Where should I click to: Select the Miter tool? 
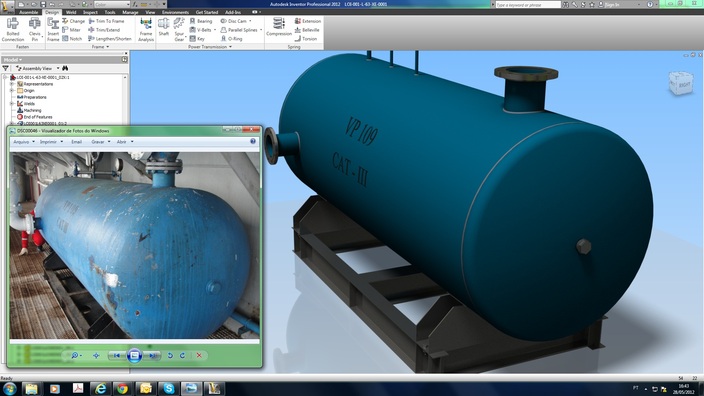coord(71,30)
